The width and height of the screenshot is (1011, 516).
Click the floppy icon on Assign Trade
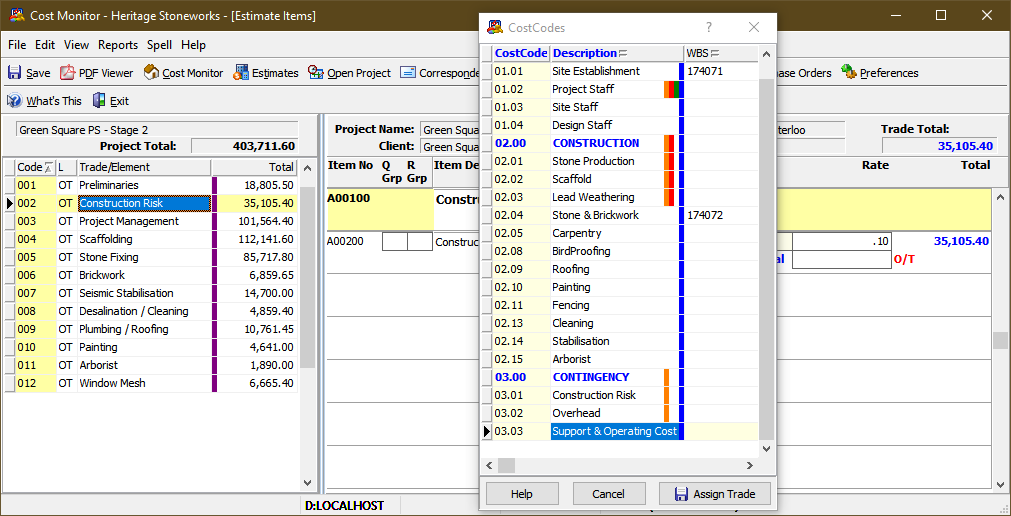click(681, 494)
